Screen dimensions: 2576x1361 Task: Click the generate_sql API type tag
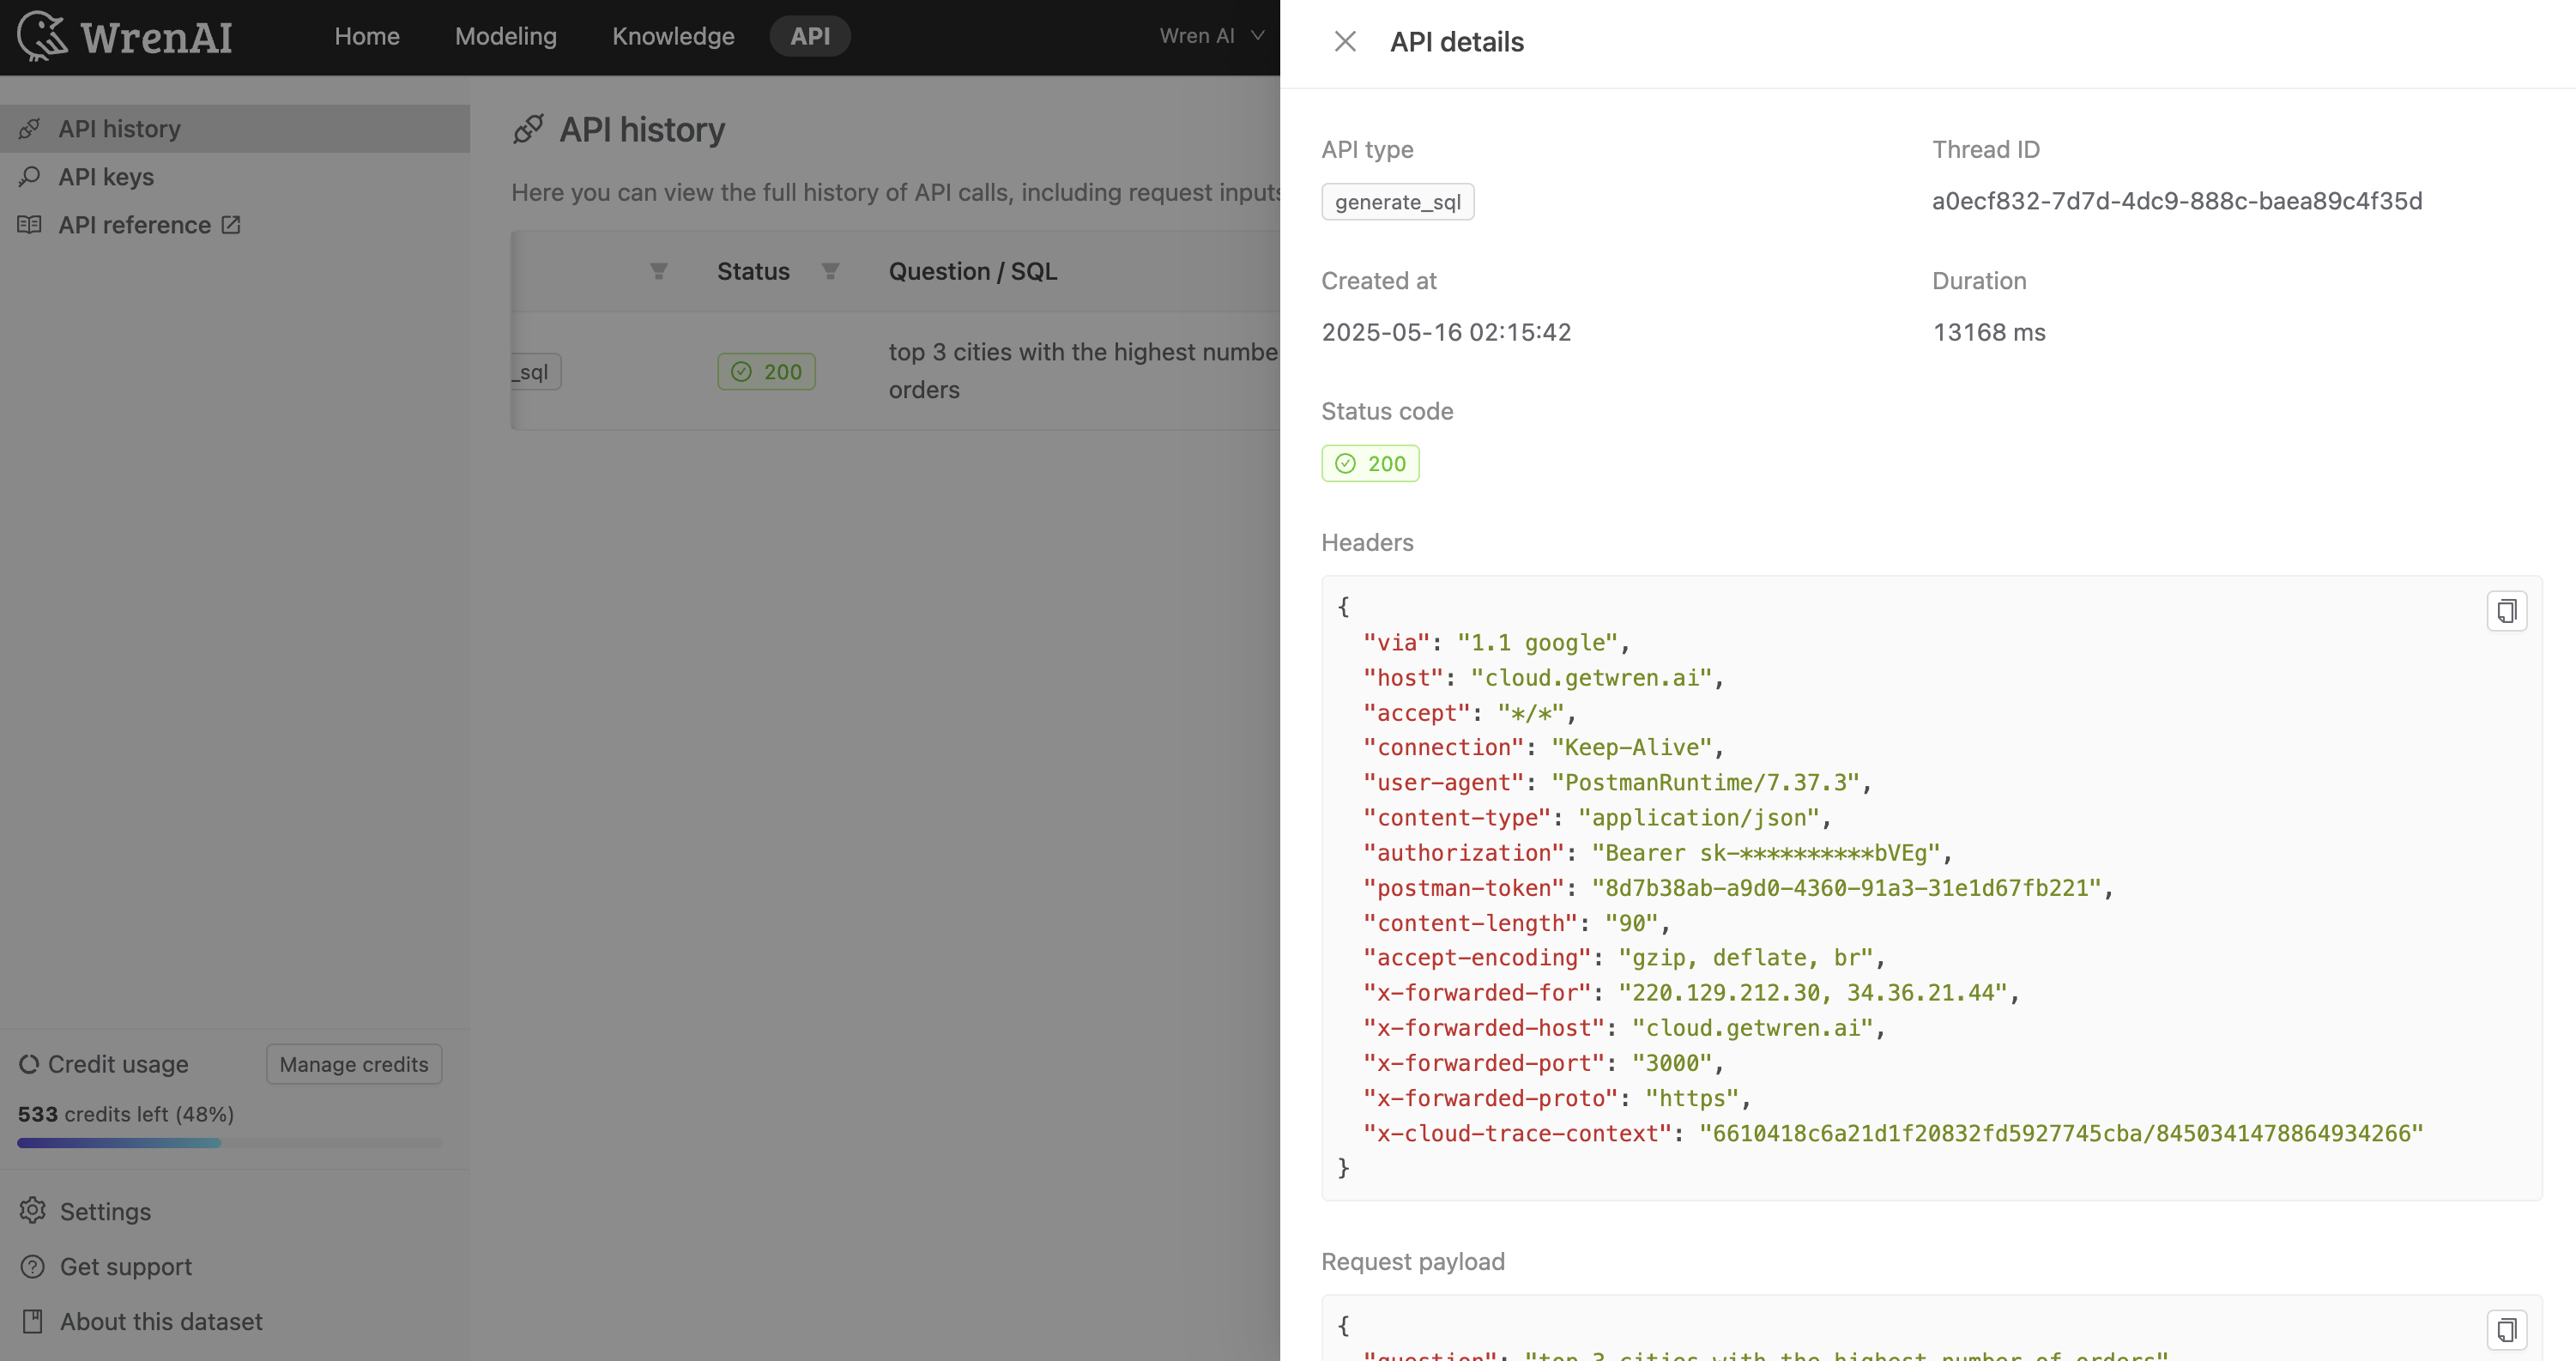[1397, 202]
